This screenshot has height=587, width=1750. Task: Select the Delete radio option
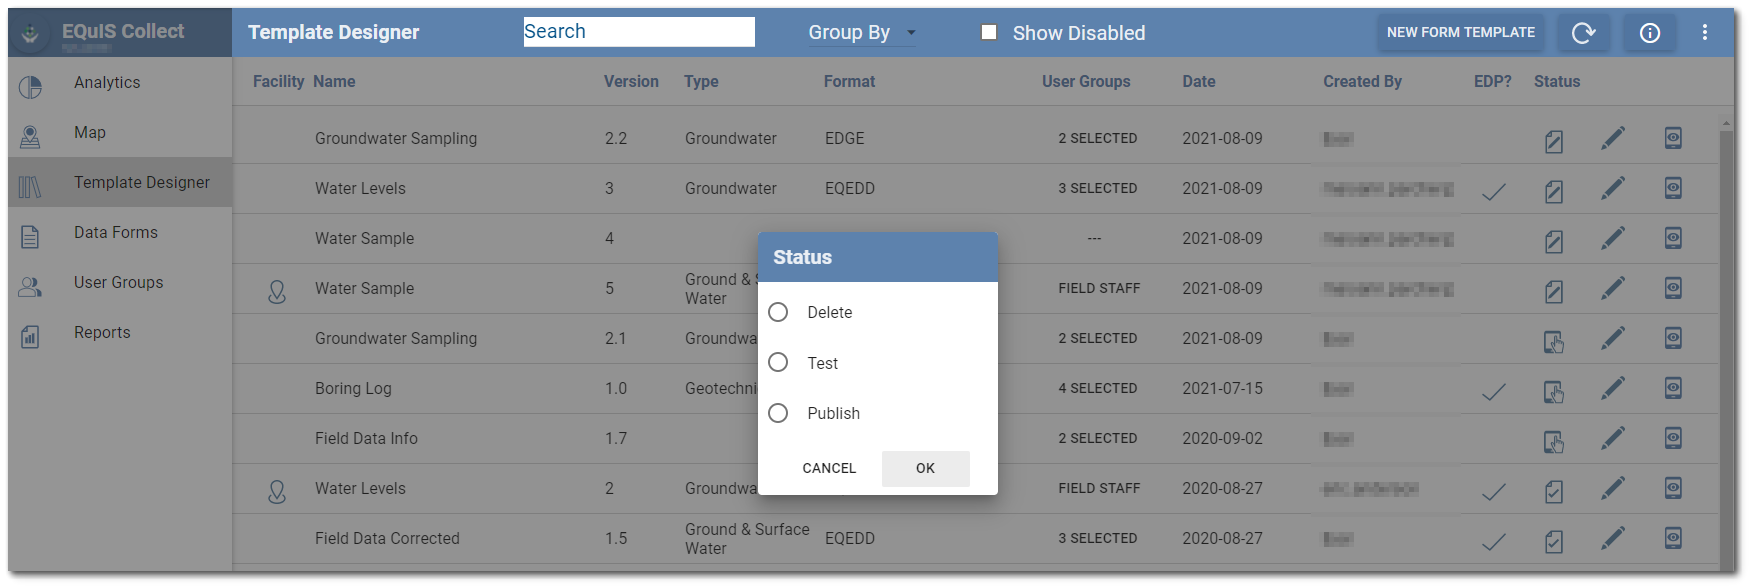(x=778, y=313)
